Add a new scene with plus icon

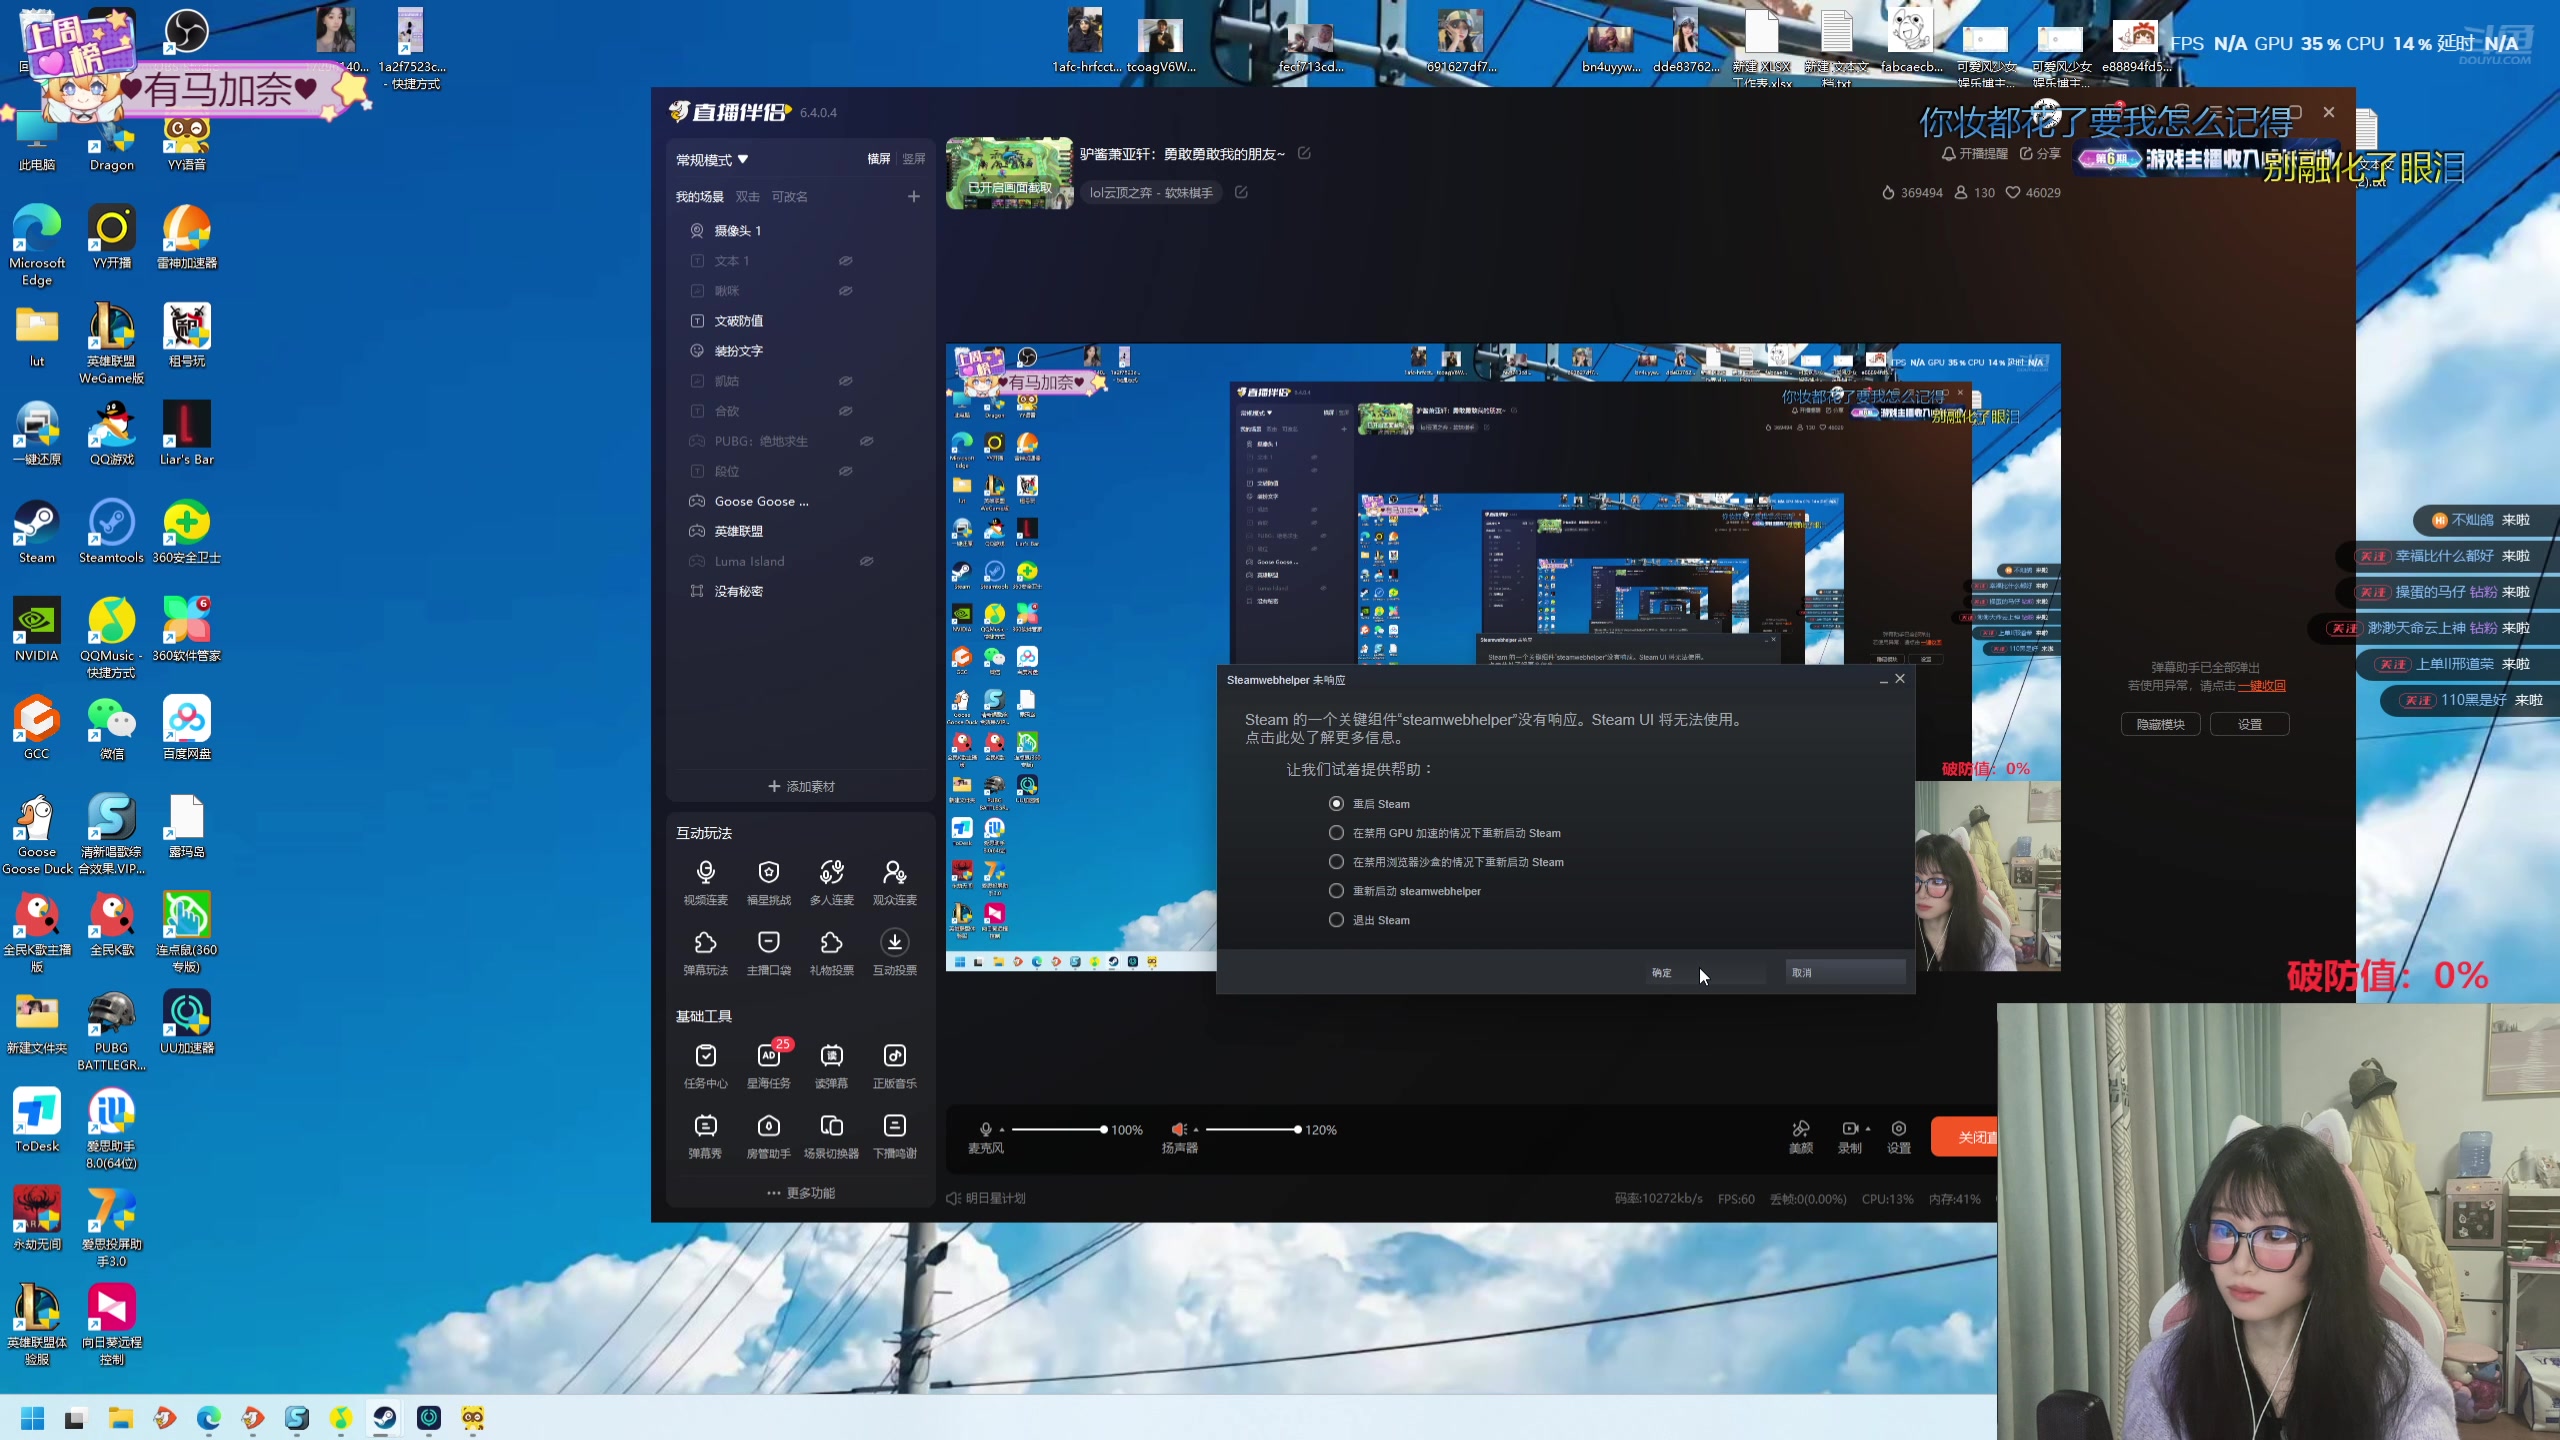pos(913,196)
